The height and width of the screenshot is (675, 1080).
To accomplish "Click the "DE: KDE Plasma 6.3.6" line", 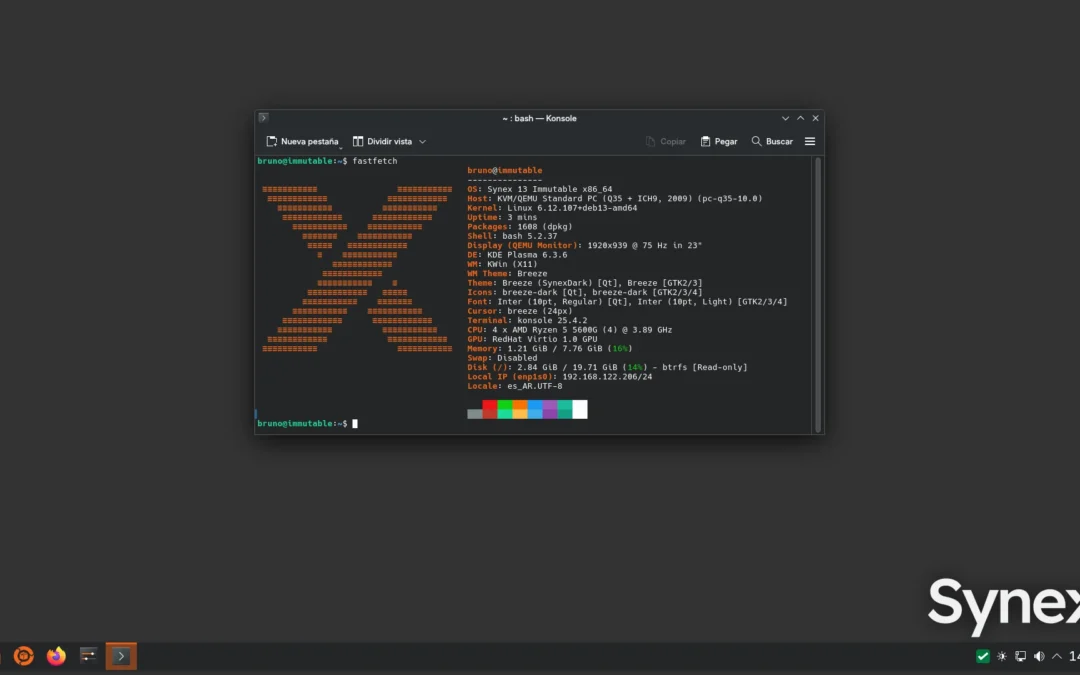I will (517, 255).
